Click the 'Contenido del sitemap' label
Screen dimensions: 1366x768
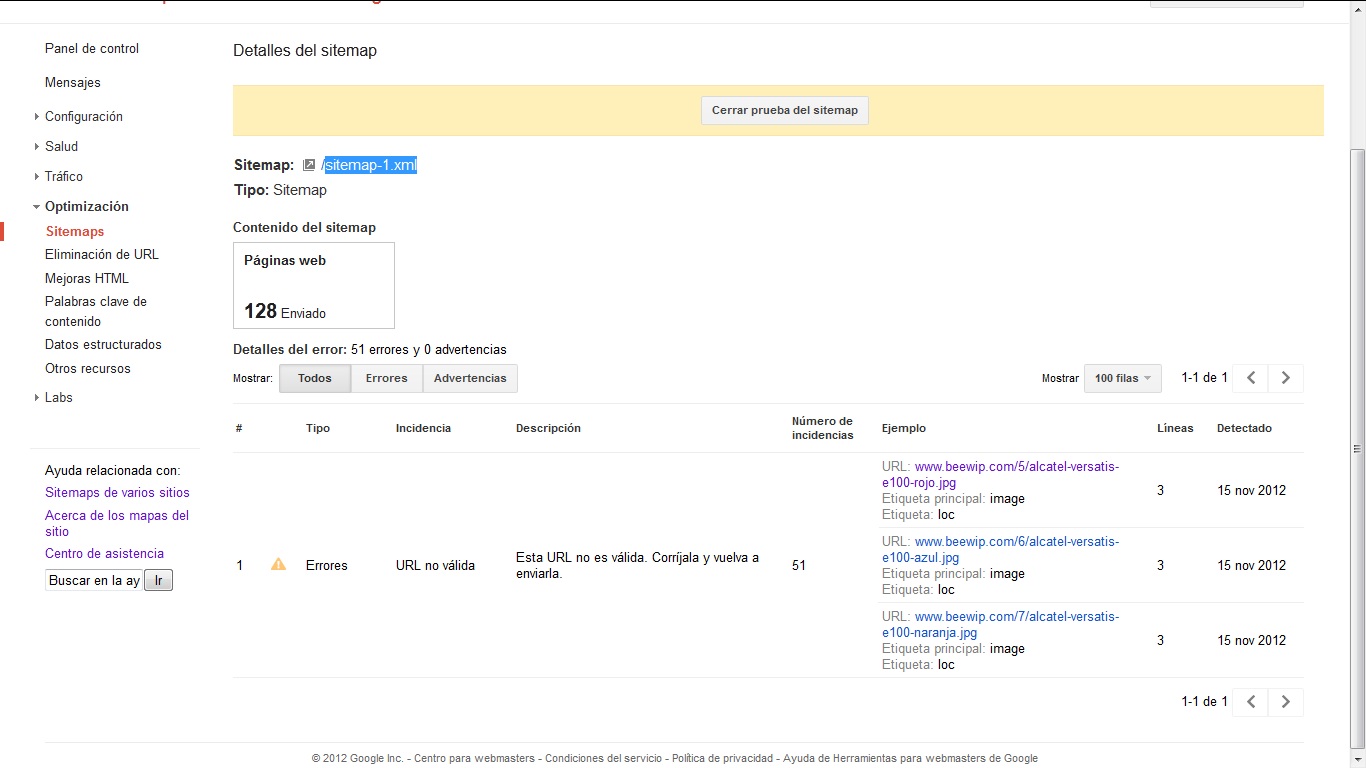[x=304, y=228]
